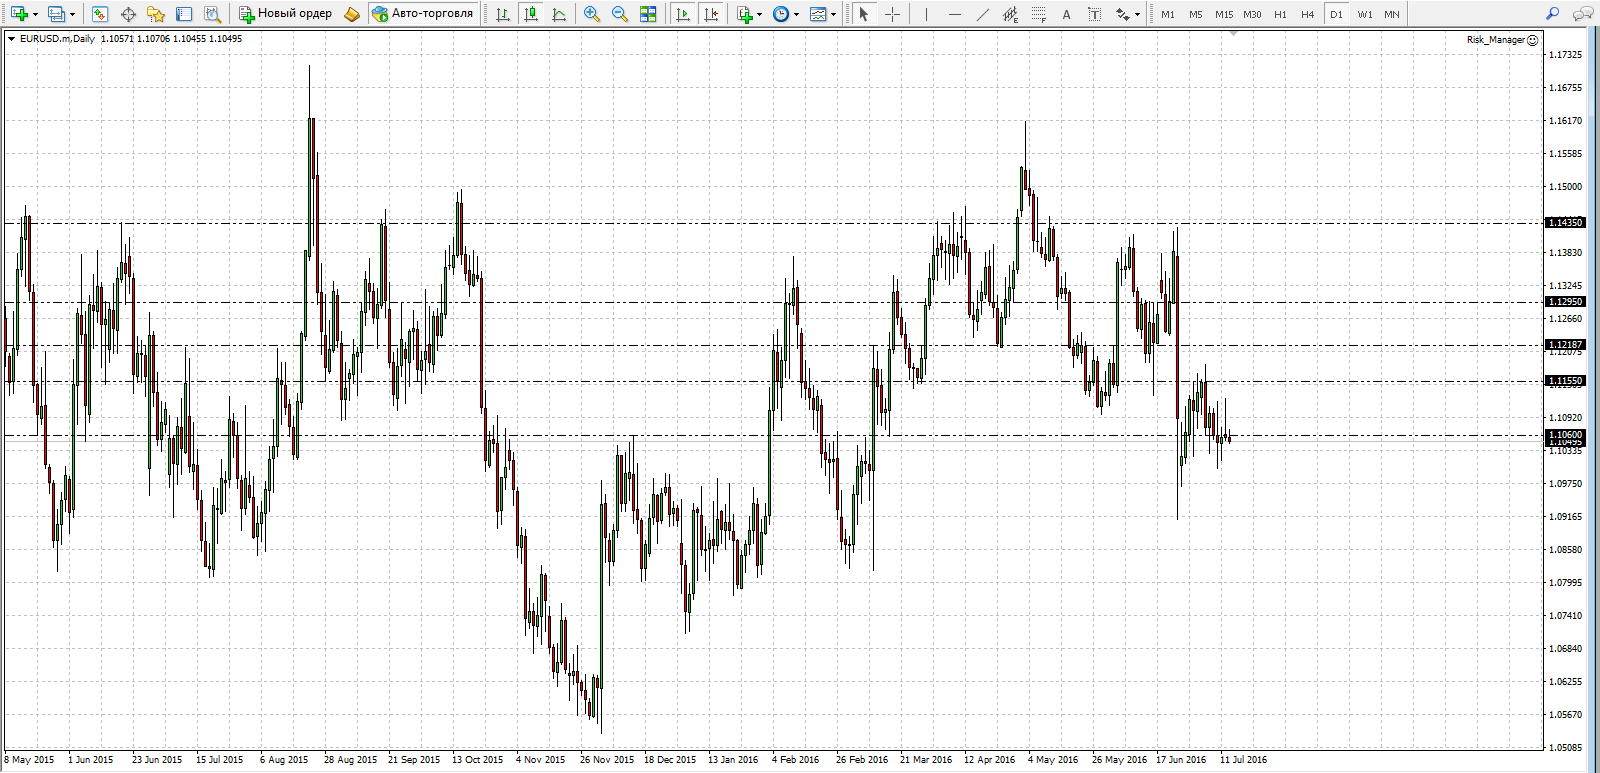The height and width of the screenshot is (773, 1600).
Task: Click the EURUSD.m,Daily chart title text
Action: pyautogui.click(x=57, y=39)
